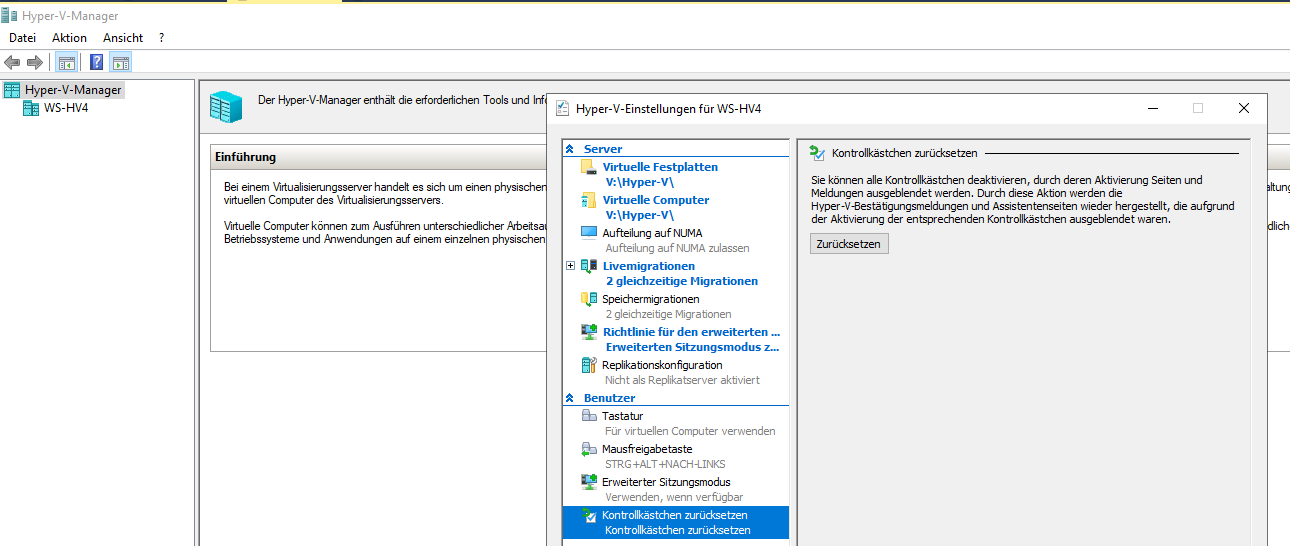This screenshot has width=1290, height=546.
Task: Click the Richtlinie für den erweiterten Sitzungsmodus icon
Action: coord(588,332)
